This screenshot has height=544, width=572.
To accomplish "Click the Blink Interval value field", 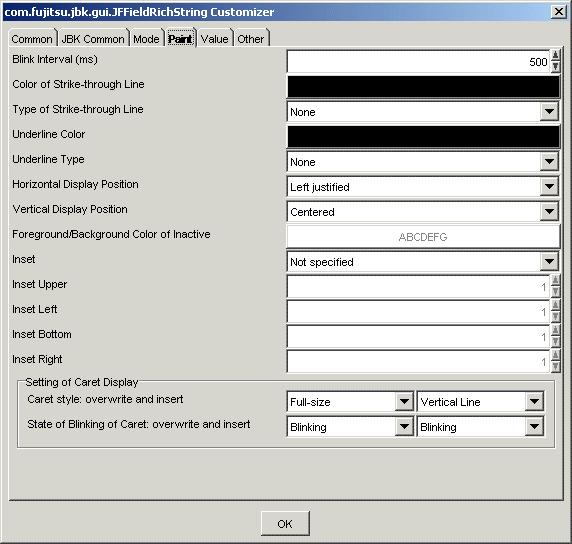I will coord(418,61).
